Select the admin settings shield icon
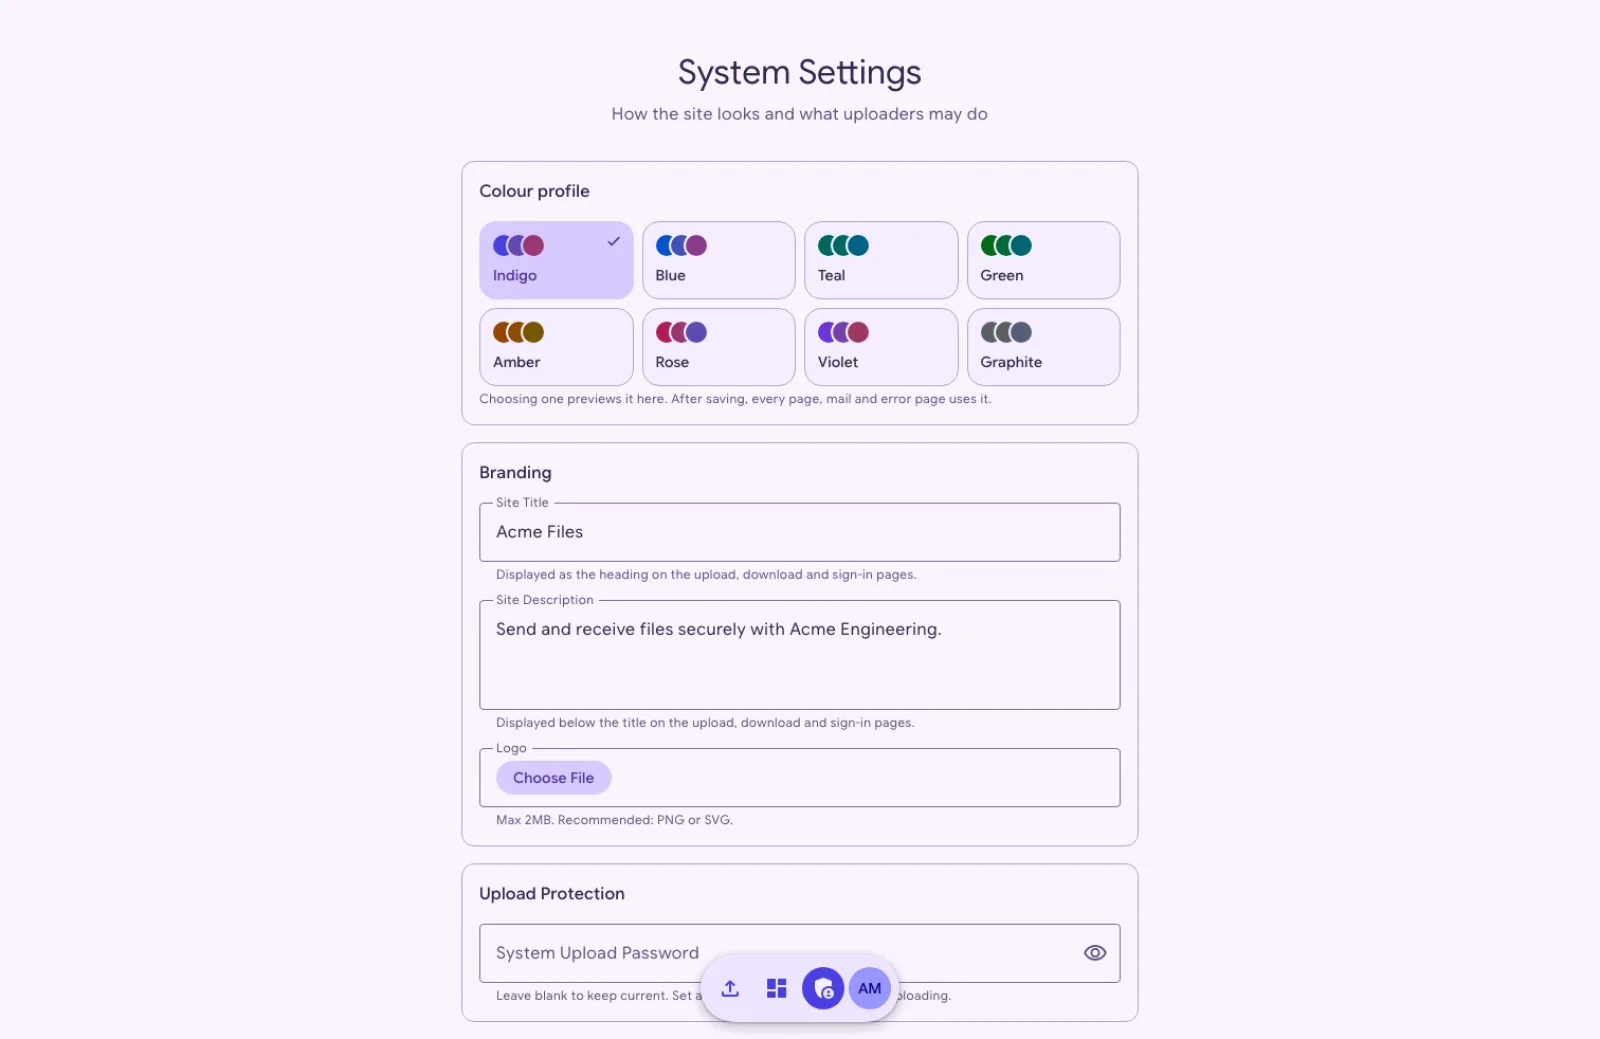The height and width of the screenshot is (1039, 1600). 823,988
